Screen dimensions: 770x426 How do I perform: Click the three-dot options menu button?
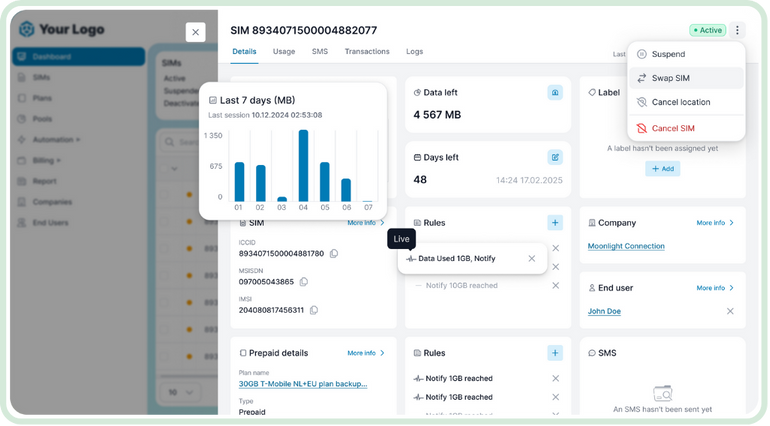pos(737,30)
